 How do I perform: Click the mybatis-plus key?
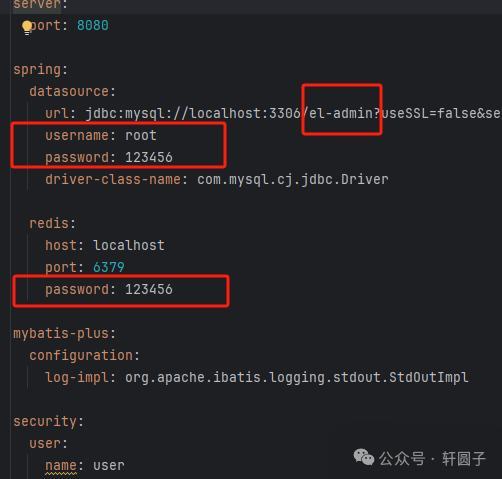tap(61, 334)
